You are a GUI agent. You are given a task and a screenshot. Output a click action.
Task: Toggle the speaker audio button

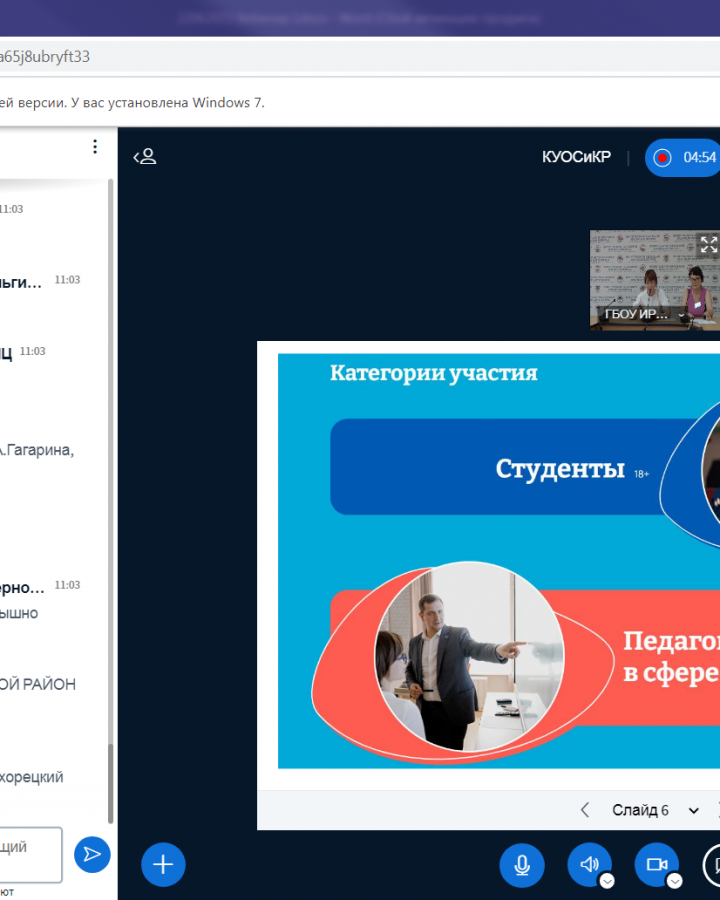(589, 865)
